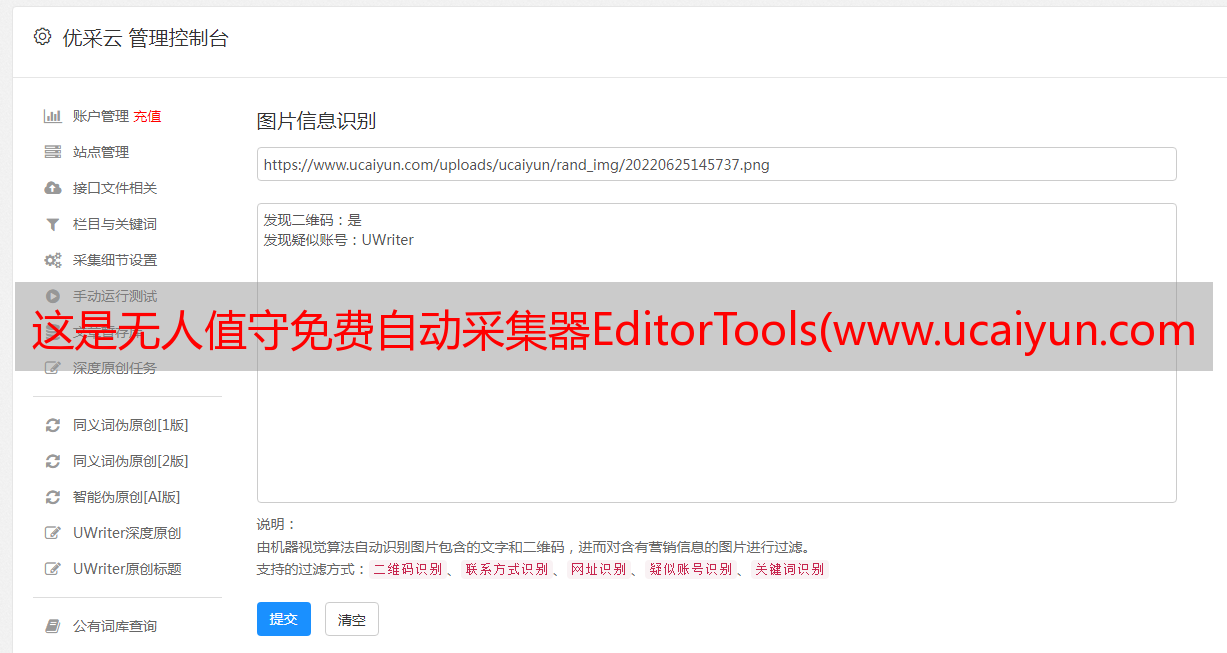1227x653 pixels.
Task: Click the gears icon for 采集细节设置
Action: 53,260
